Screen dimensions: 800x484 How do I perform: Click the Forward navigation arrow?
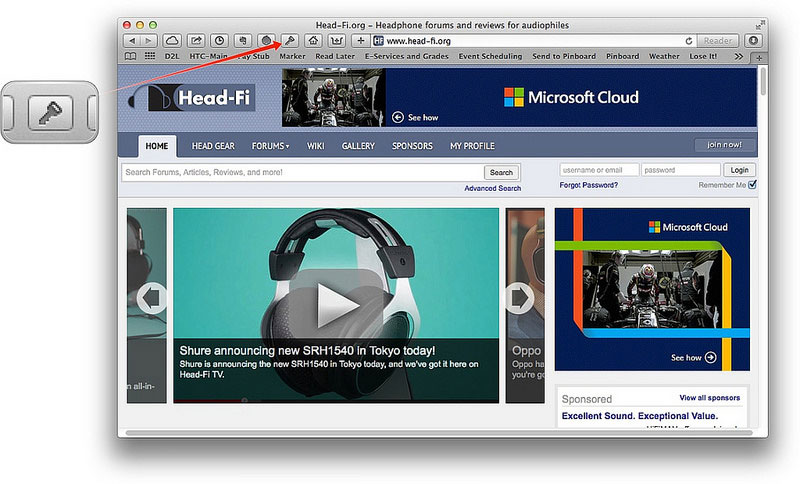tap(148, 41)
